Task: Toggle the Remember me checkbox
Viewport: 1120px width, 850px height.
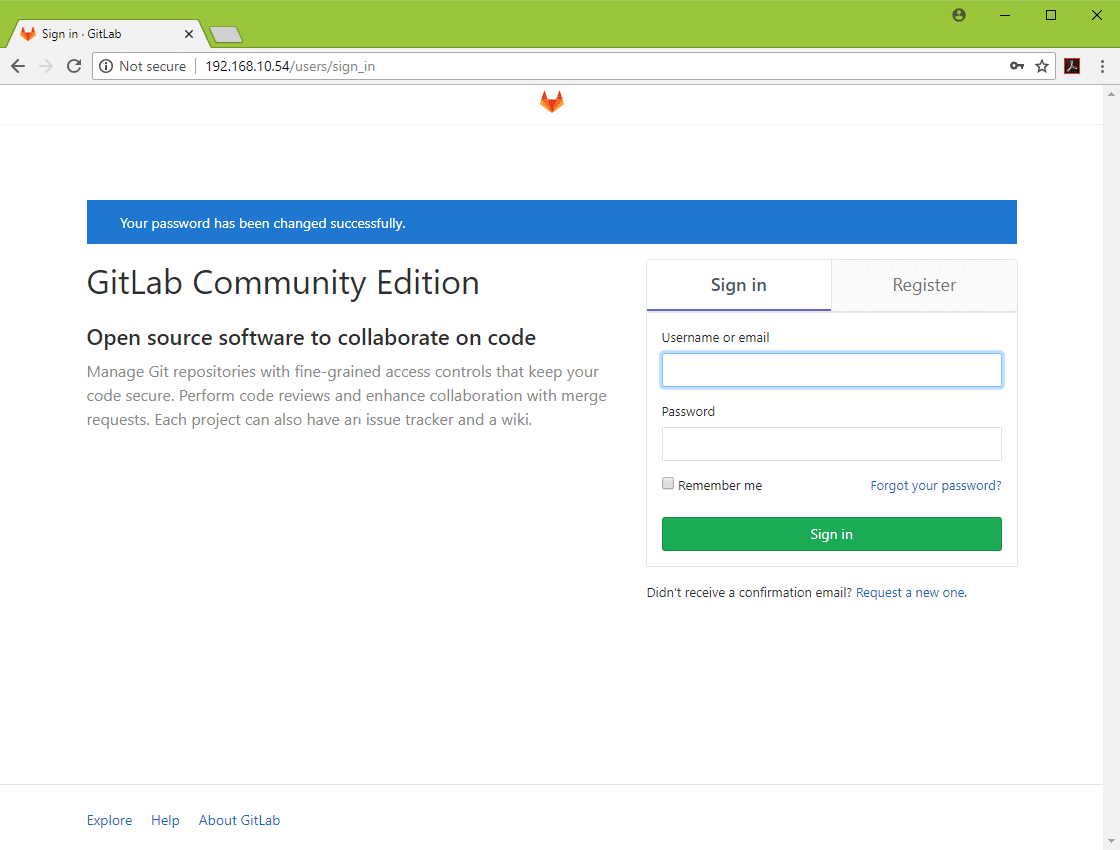Action: [668, 484]
